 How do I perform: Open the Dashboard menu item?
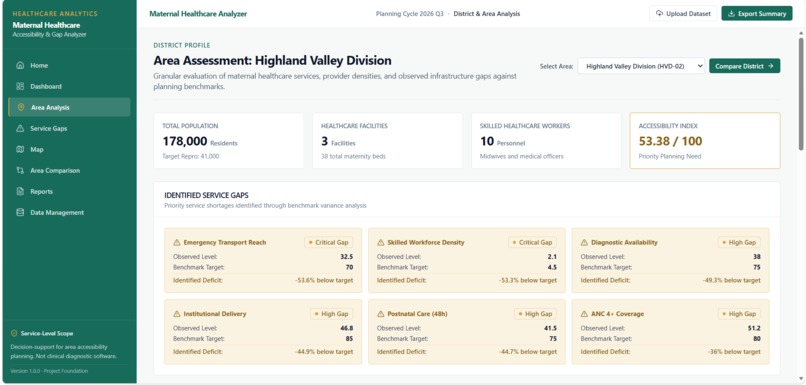(69, 86)
